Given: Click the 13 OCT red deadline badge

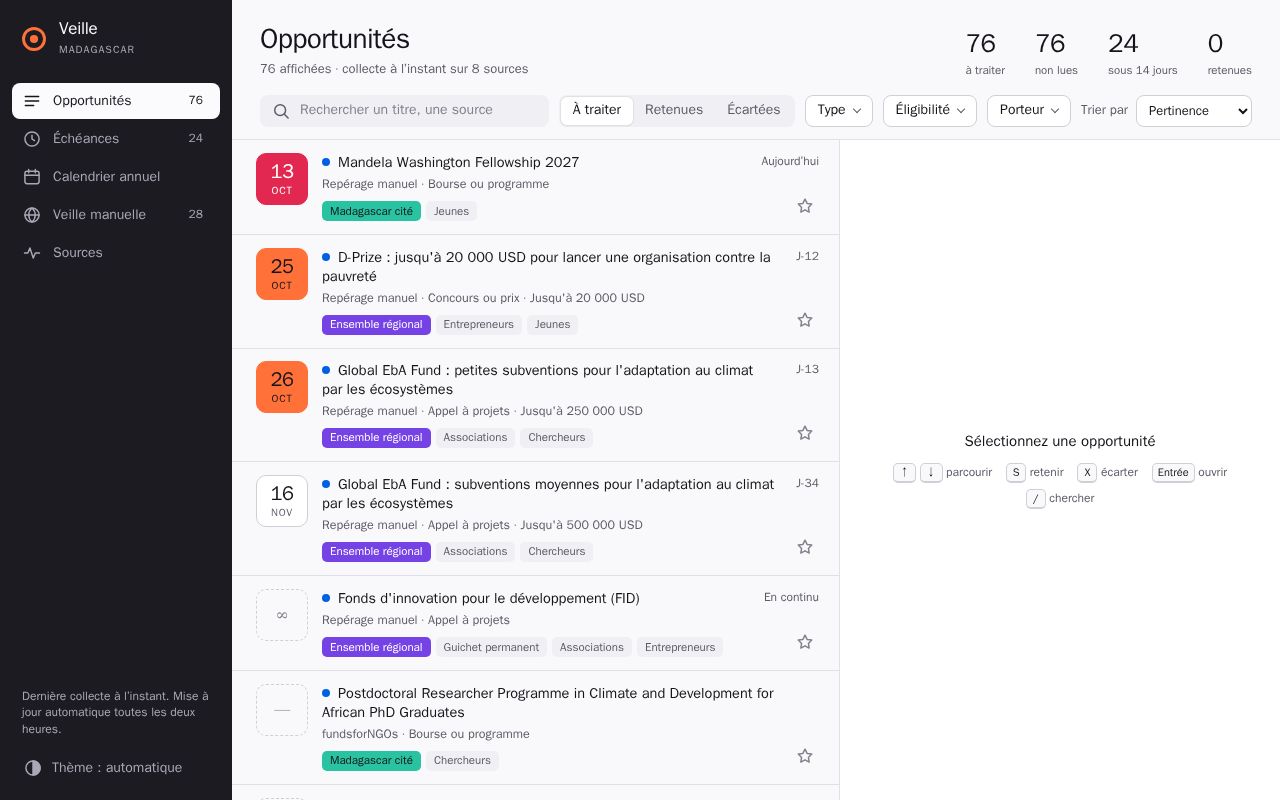Looking at the screenshot, I should [x=282, y=179].
